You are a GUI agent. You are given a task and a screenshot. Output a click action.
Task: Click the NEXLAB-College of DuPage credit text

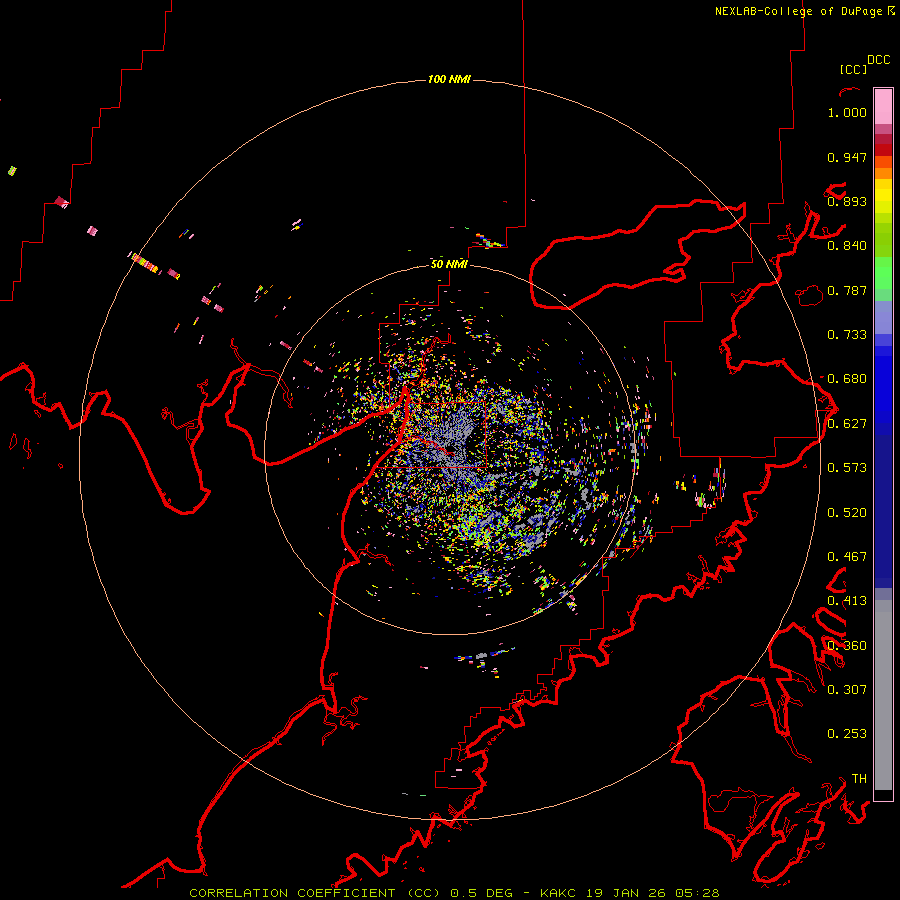[798, 11]
